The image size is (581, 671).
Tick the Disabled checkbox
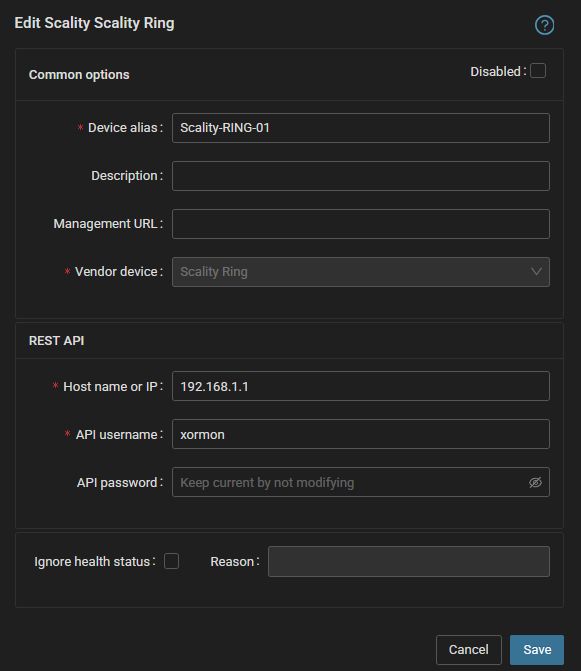coord(538,71)
